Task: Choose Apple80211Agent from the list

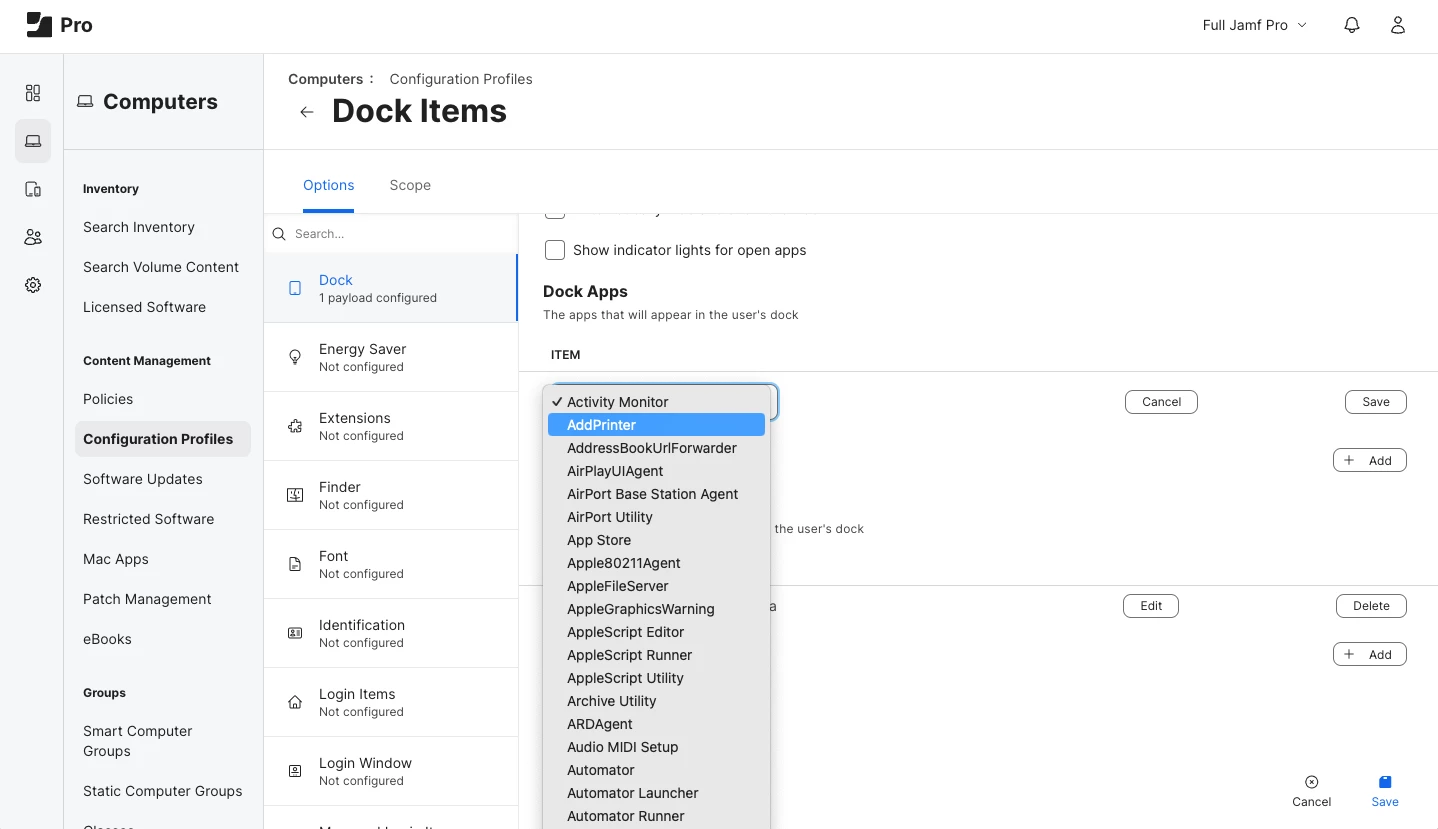Action: click(x=656, y=563)
